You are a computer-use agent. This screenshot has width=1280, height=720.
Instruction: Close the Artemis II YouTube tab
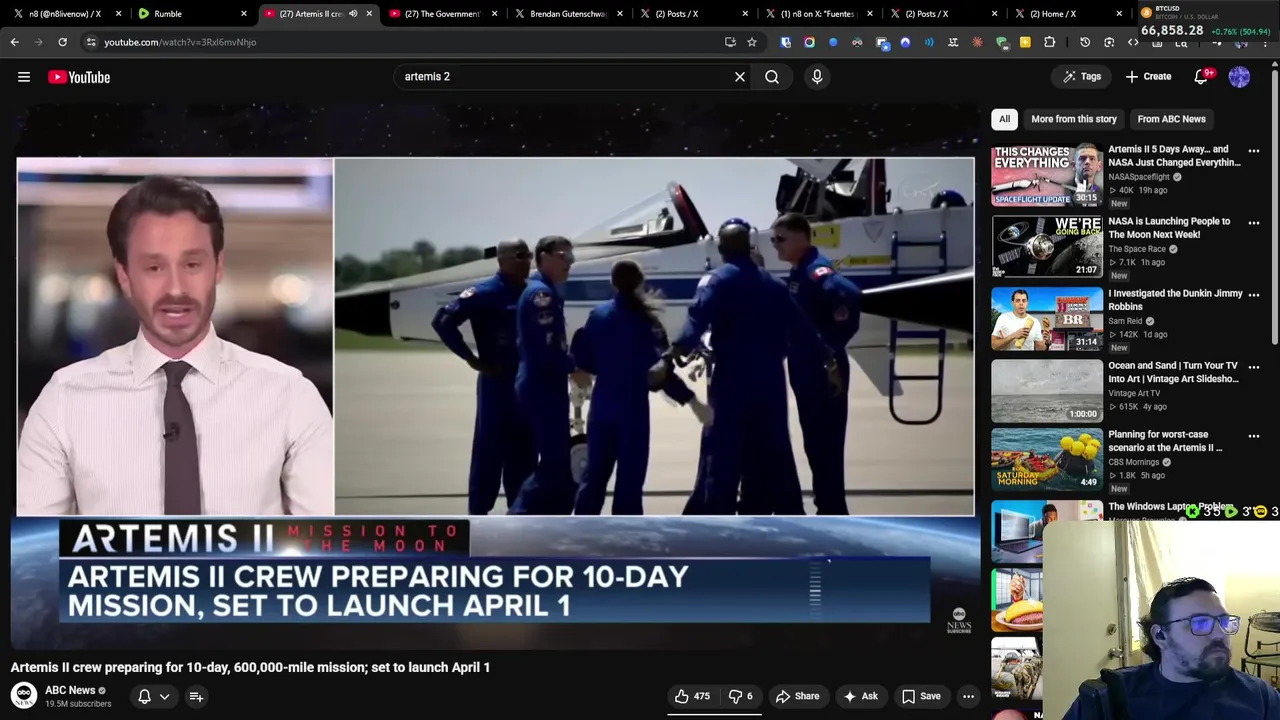coord(369,14)
